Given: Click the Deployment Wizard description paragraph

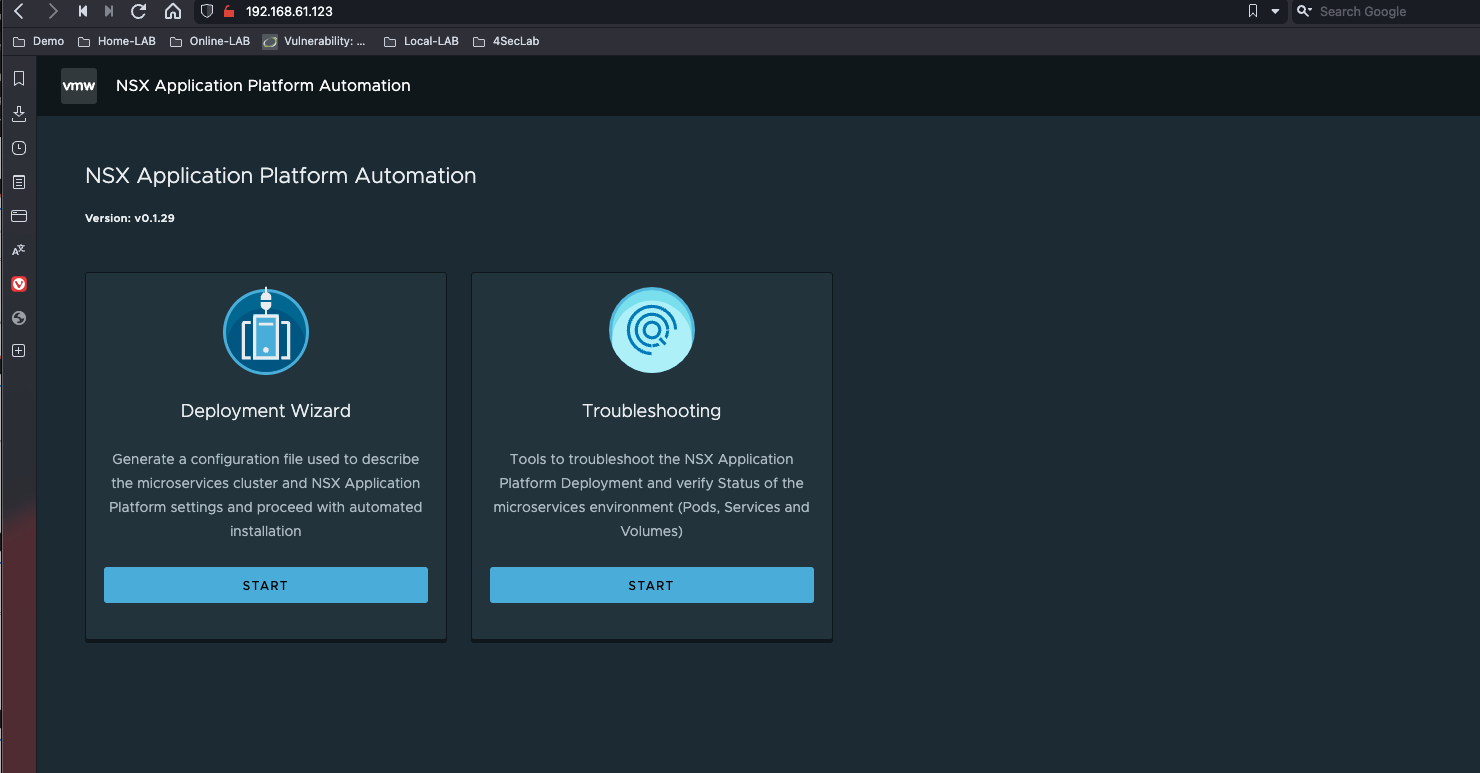Looking at the screenshot, I should [266, 495].
